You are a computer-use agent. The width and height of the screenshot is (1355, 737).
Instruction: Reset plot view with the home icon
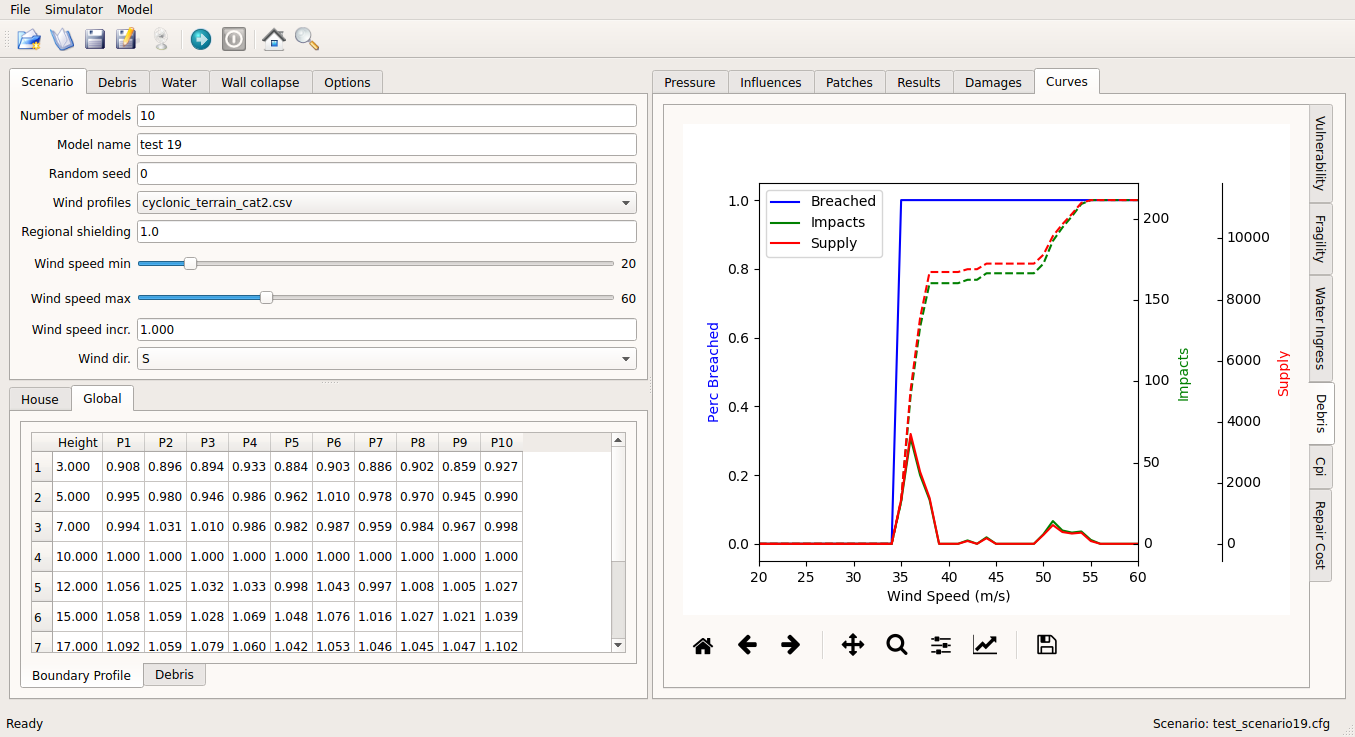point(703,645)
